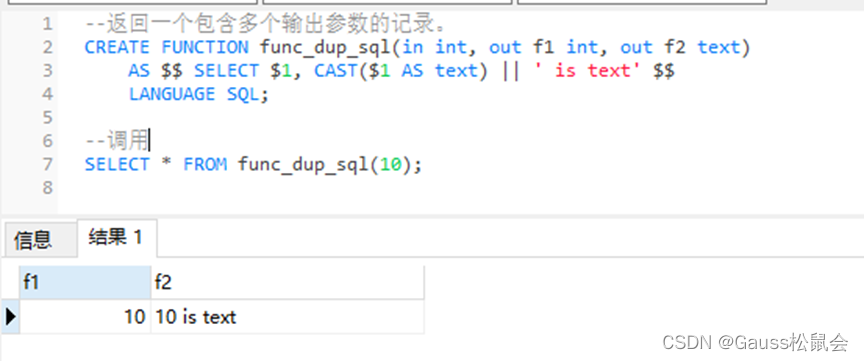Click the FUNCTION keyword on line 2
This screenshot has height=361, width=864.
pos(205,47)
